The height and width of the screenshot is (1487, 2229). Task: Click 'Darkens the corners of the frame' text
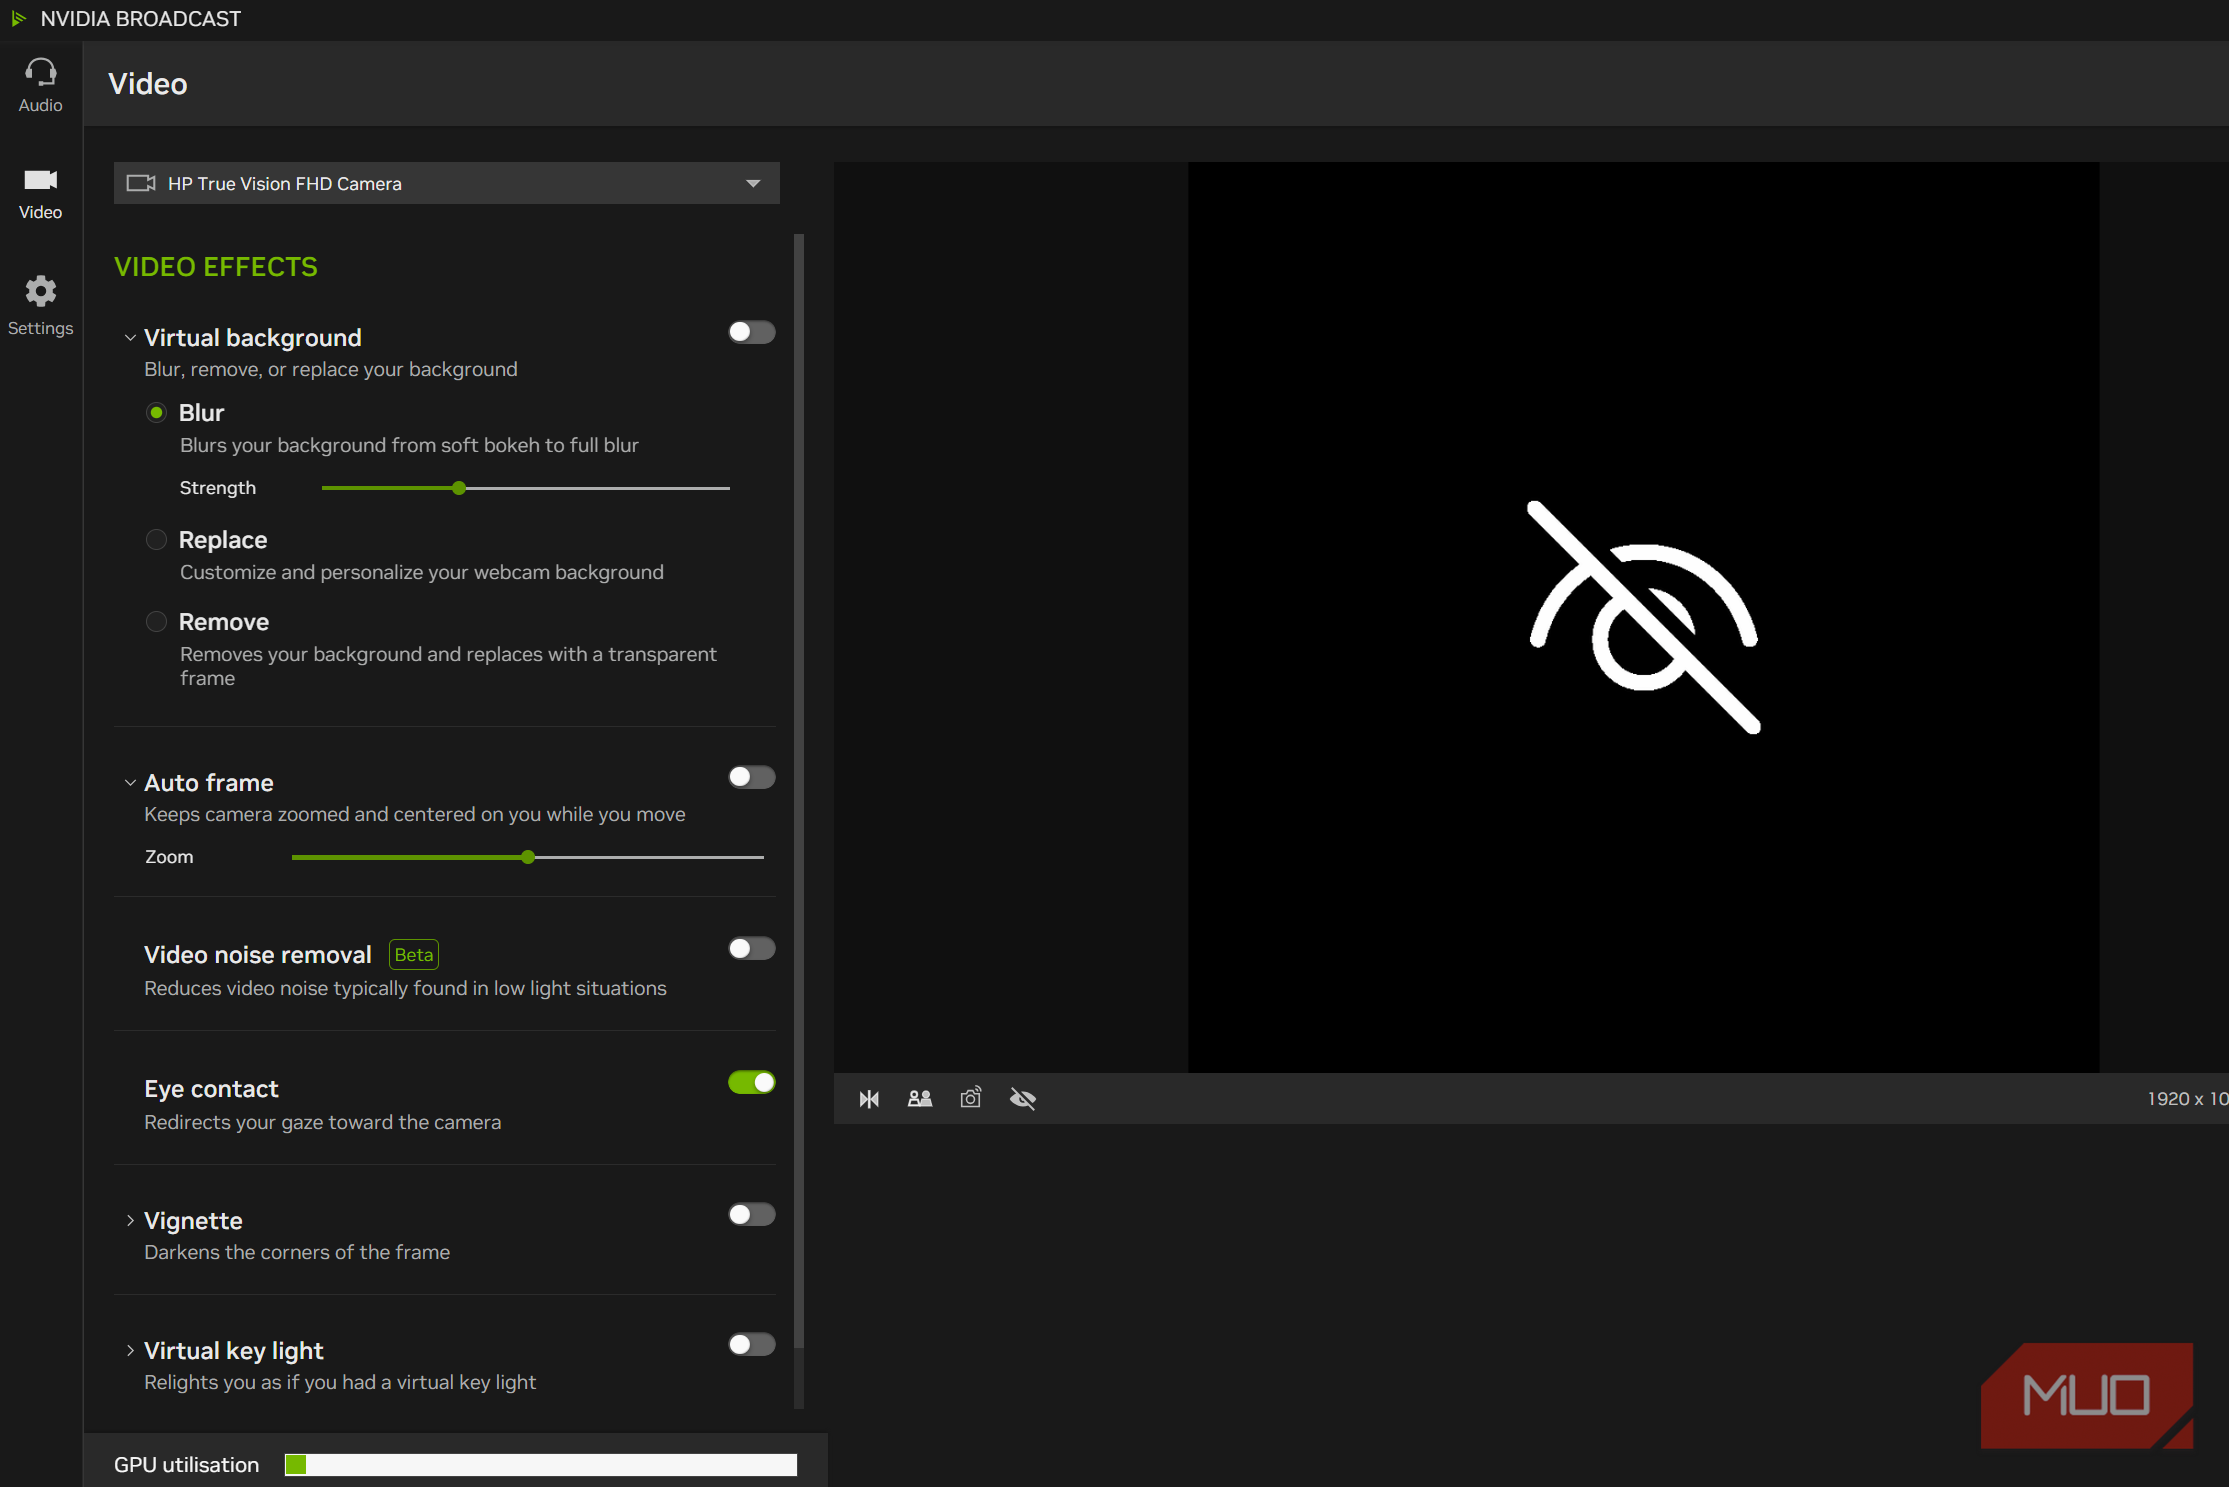297,1251
